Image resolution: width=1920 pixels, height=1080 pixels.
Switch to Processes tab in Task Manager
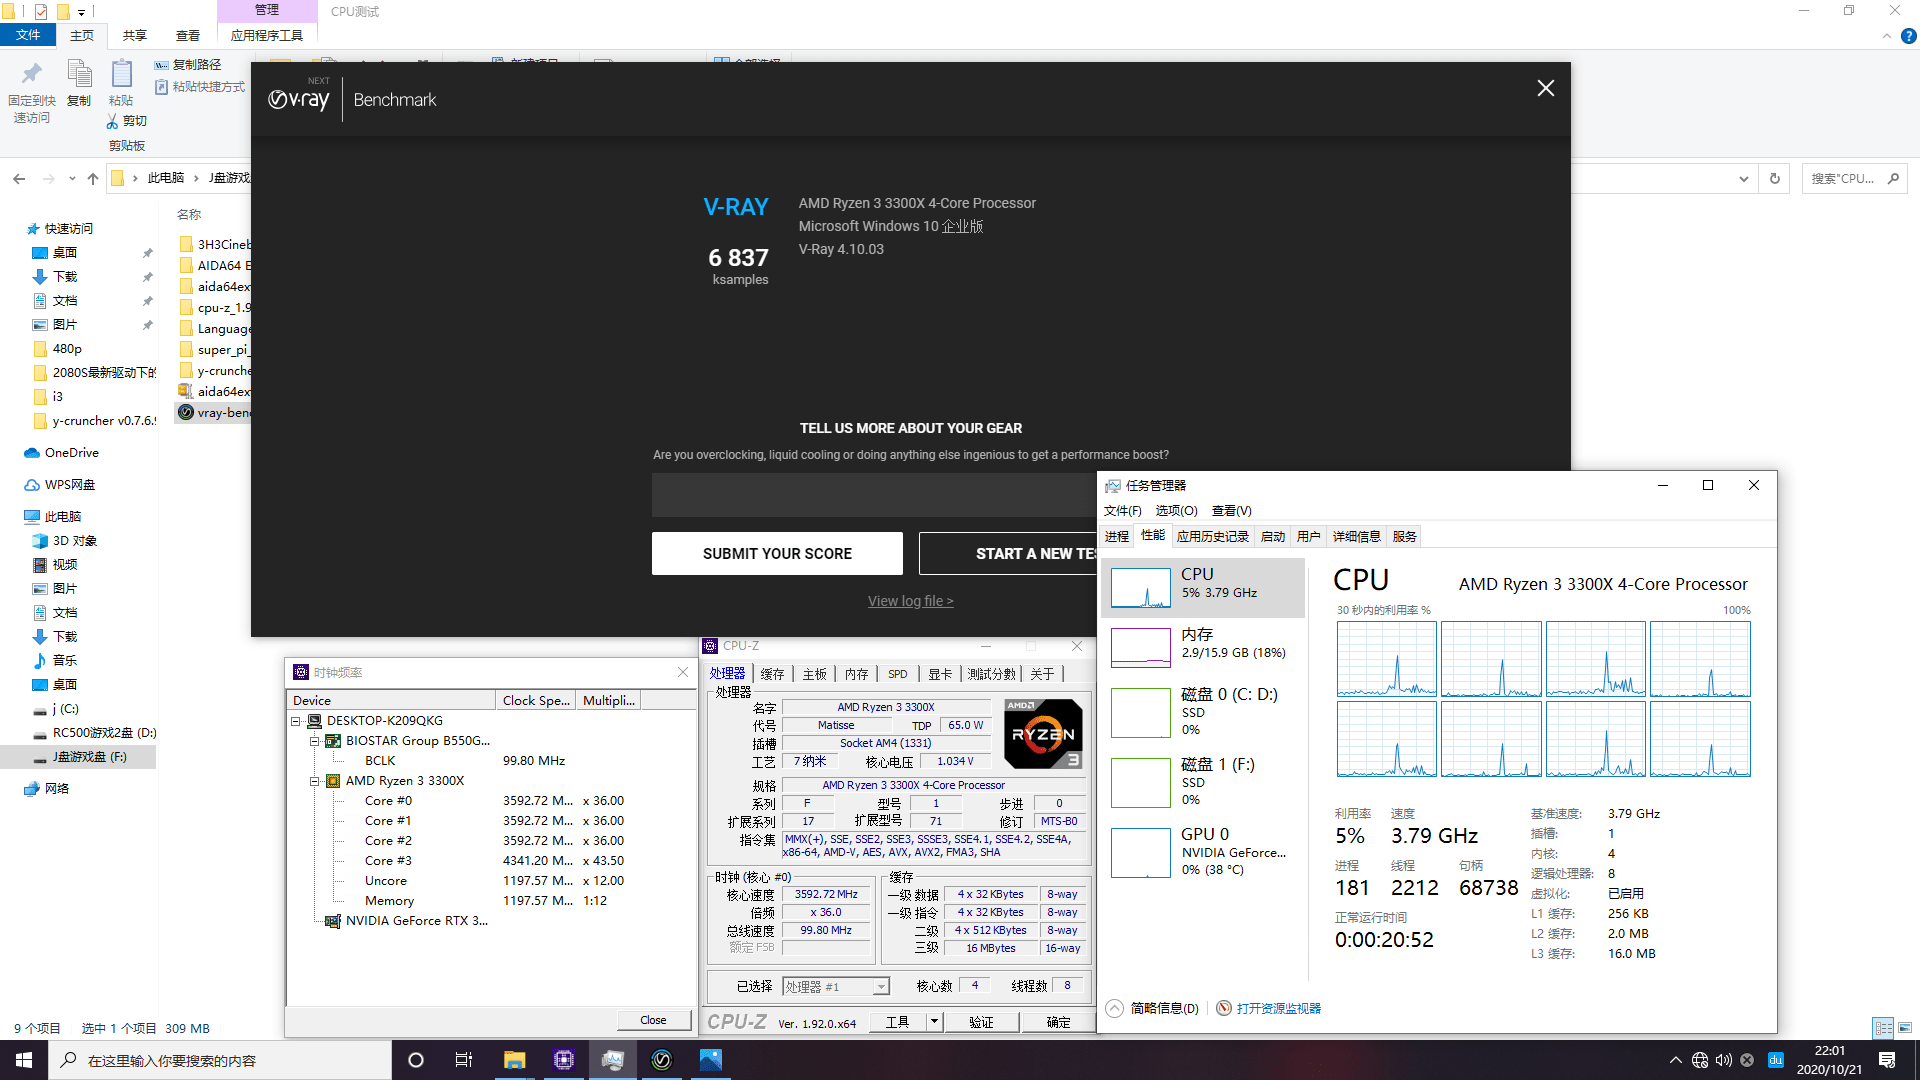pyautogui.click(x=1117, y=537)
